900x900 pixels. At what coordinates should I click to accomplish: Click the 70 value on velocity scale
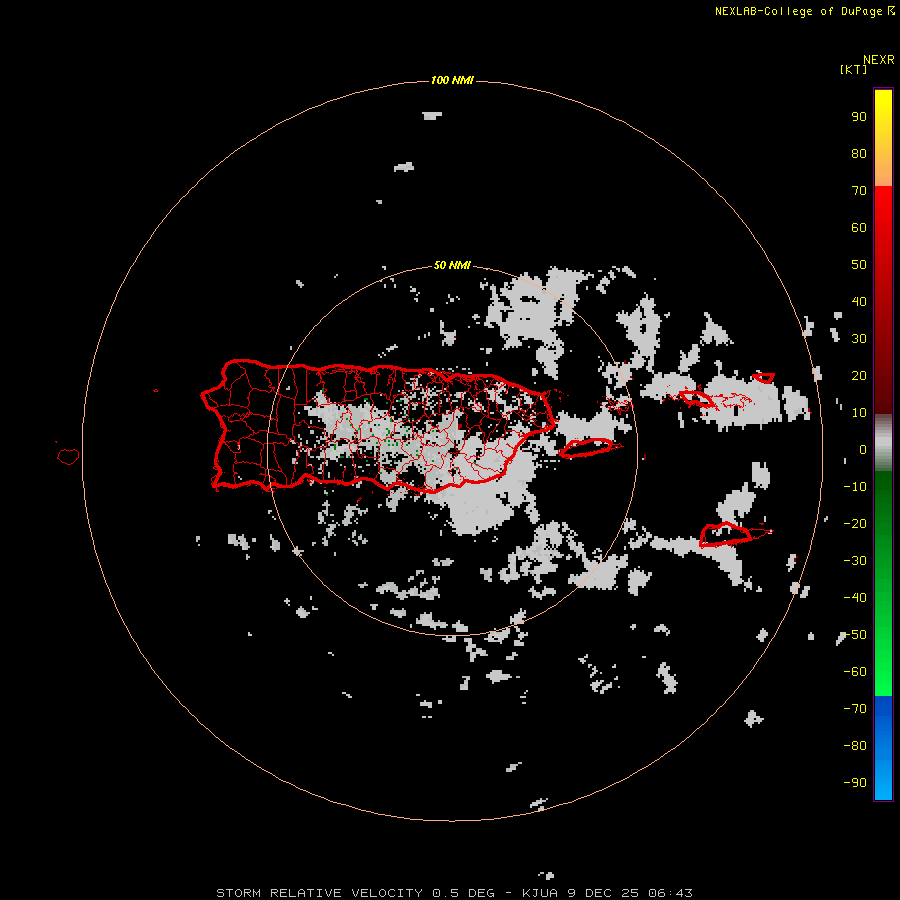[859, 191]
